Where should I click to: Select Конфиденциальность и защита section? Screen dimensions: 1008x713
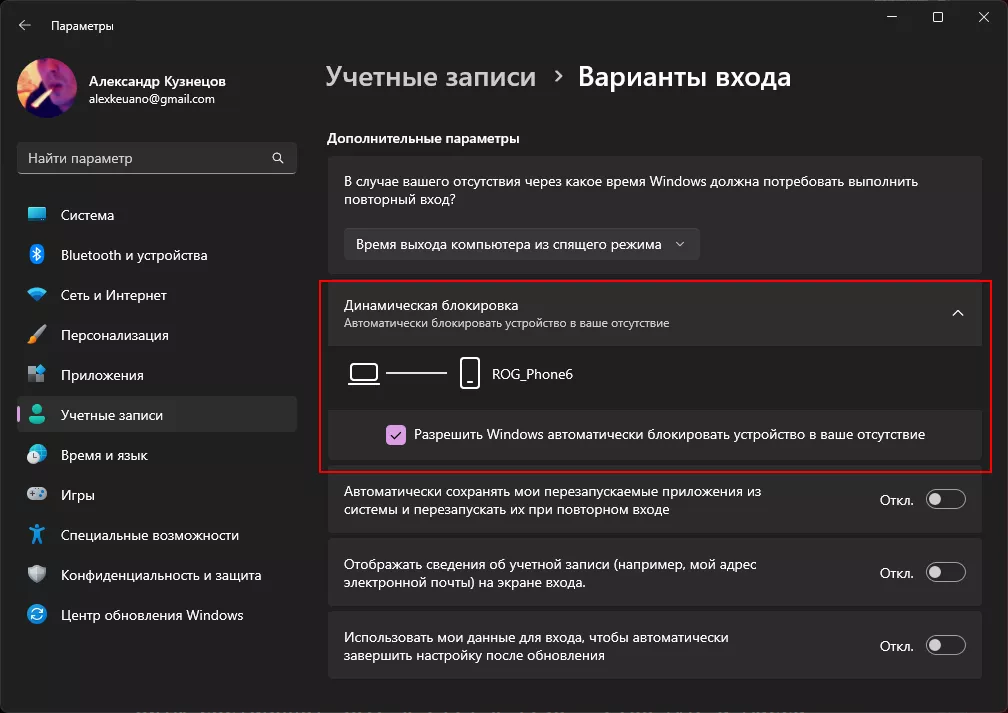(145, 575)
